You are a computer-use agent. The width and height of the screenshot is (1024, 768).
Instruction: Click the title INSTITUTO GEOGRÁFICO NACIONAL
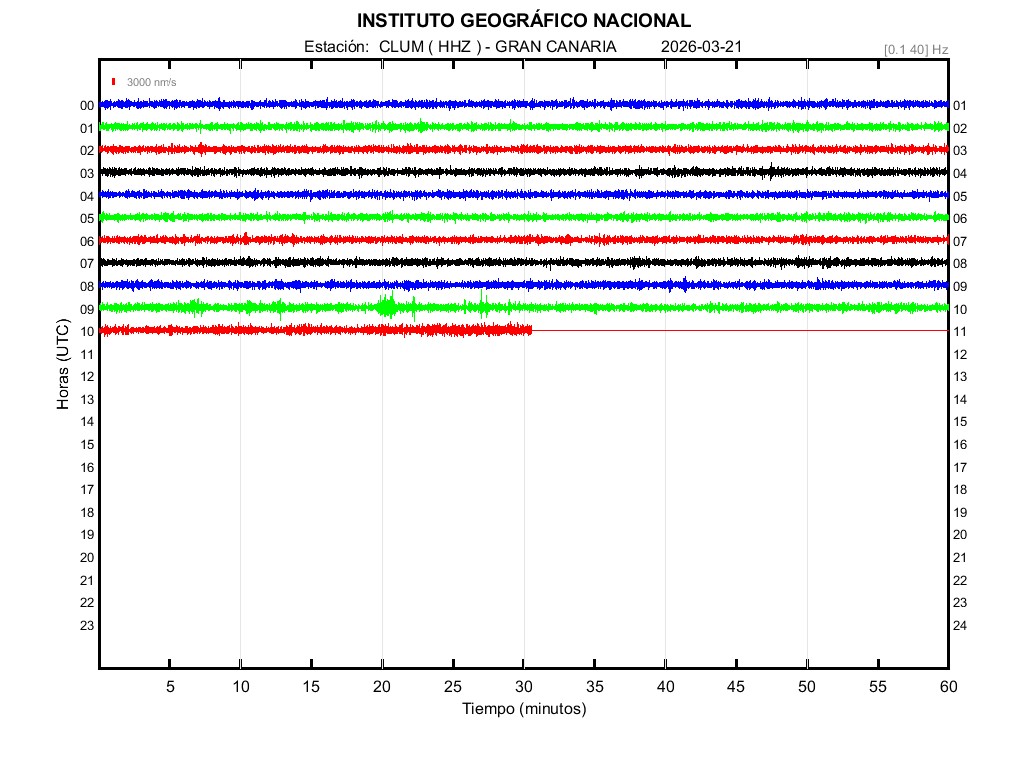[523, 20]
